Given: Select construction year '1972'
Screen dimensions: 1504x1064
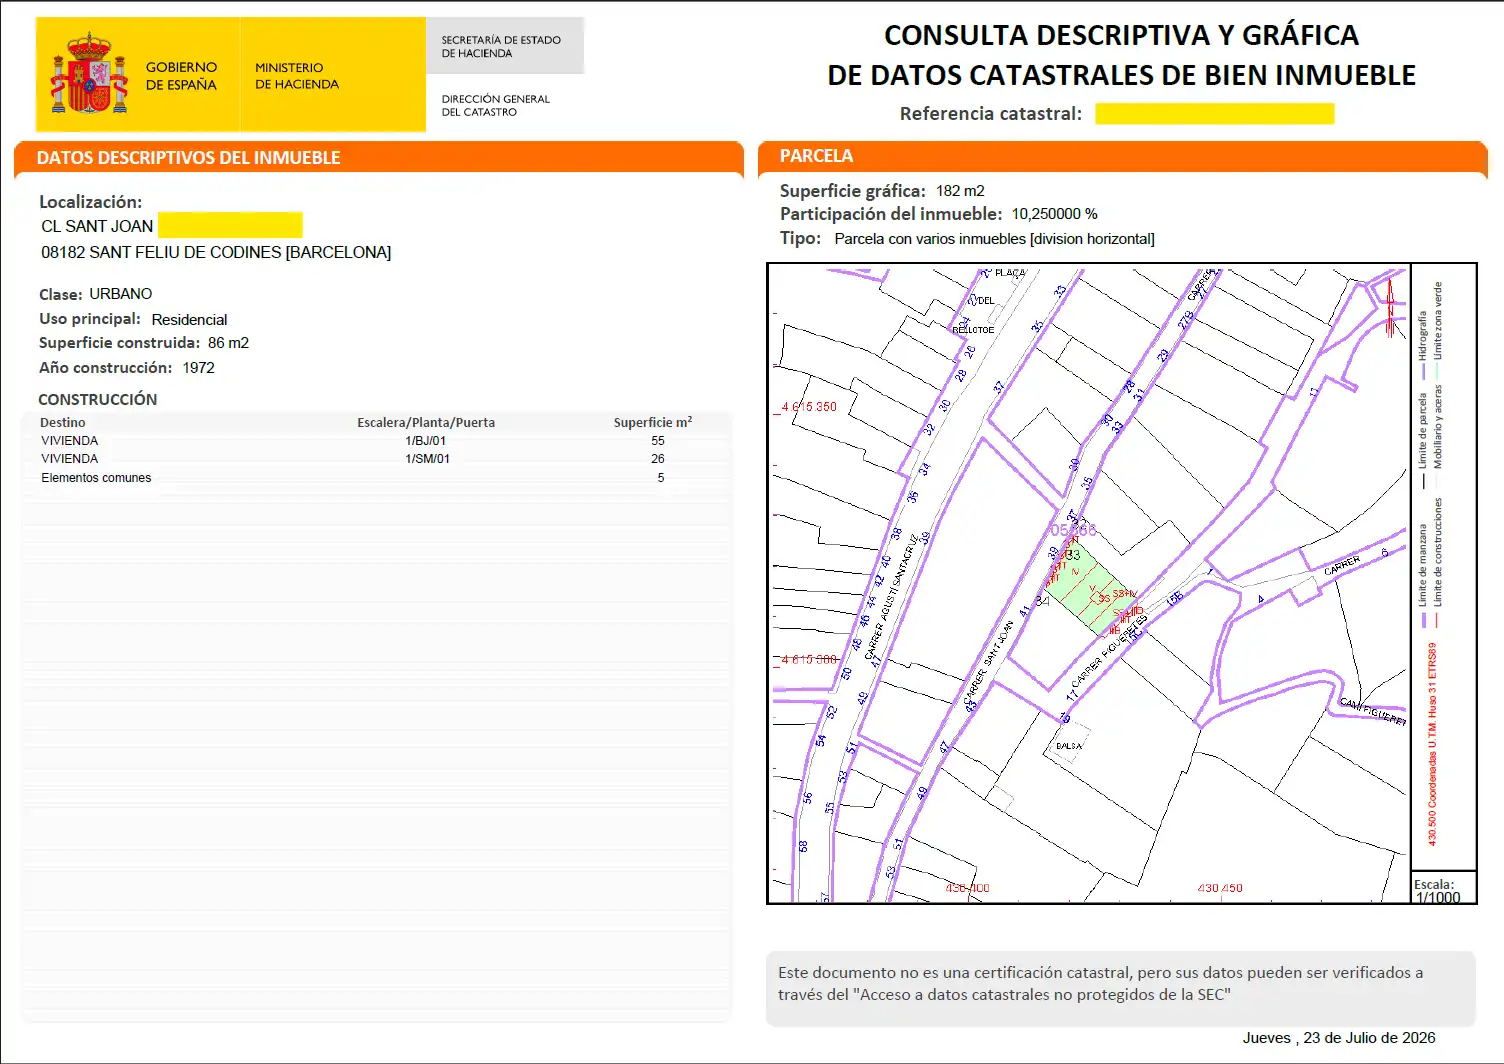Looking at the screenshot, I should 198,368.
